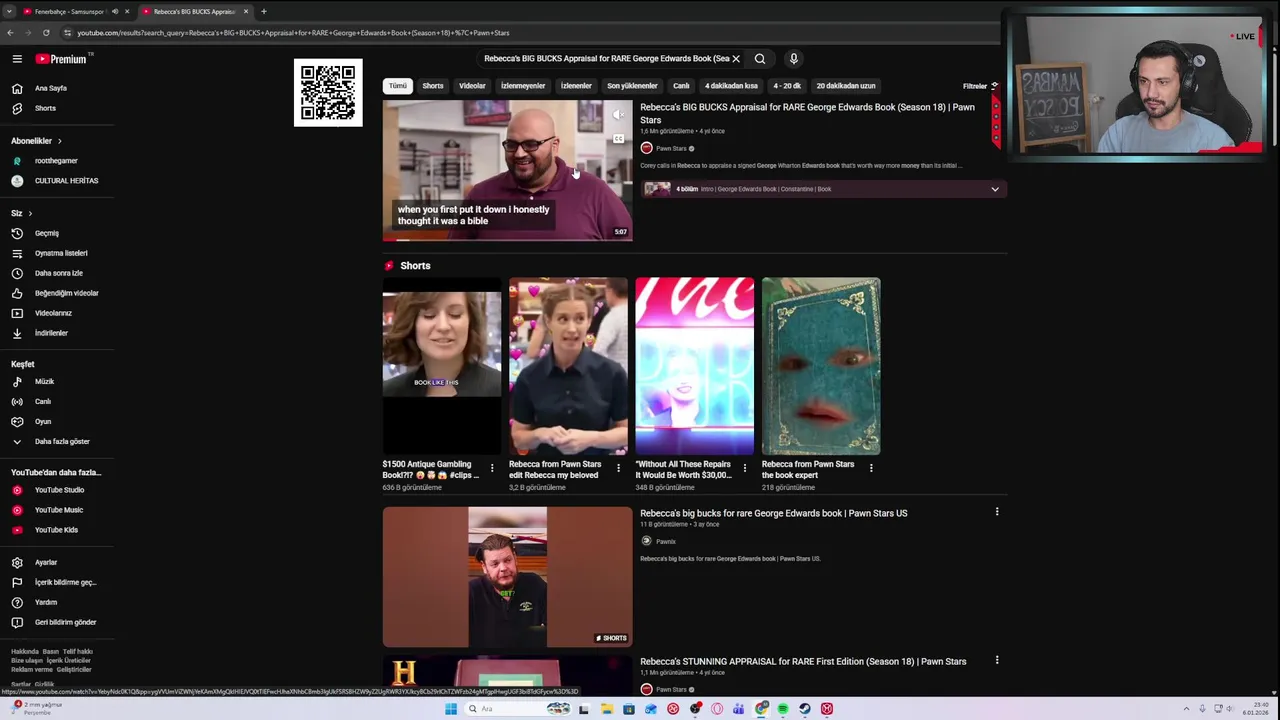Open Canlı under Keşfet sidebar
Viewport: 1280px width, 720px height.
pyautogui.click(x=43, y=401)
